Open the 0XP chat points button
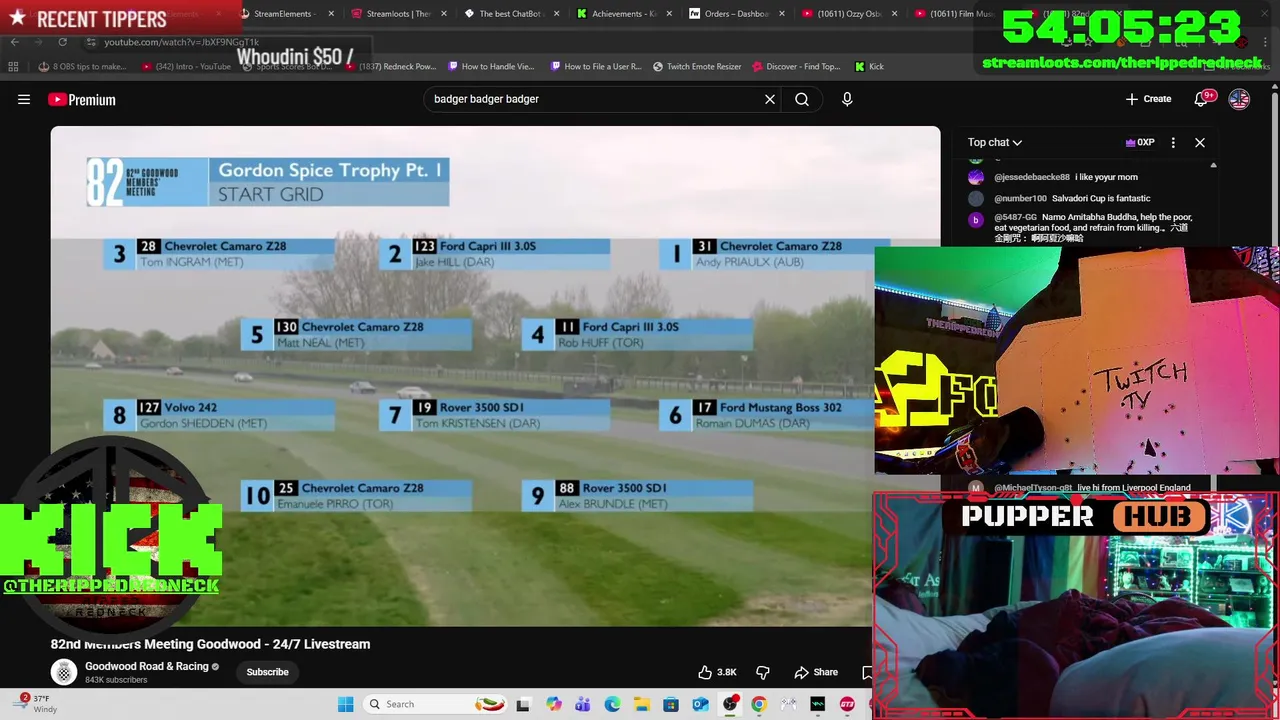The image size is (1280, 720). point(1140,142)
